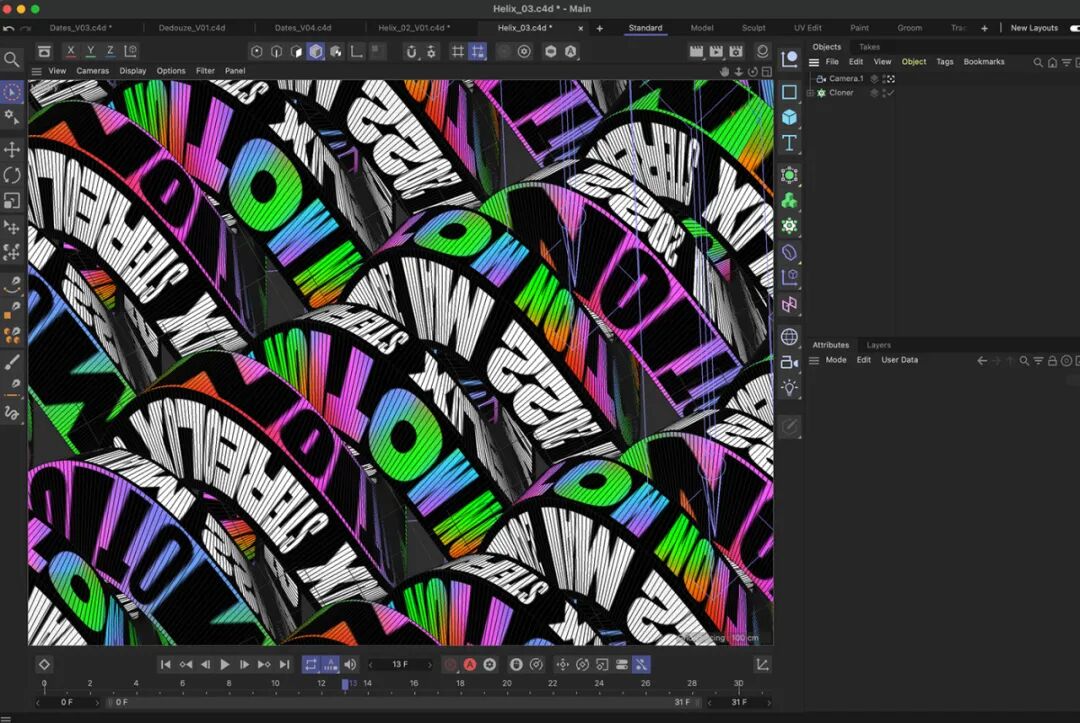
Task: Toggle sound during playback
Action: (350, 664)
